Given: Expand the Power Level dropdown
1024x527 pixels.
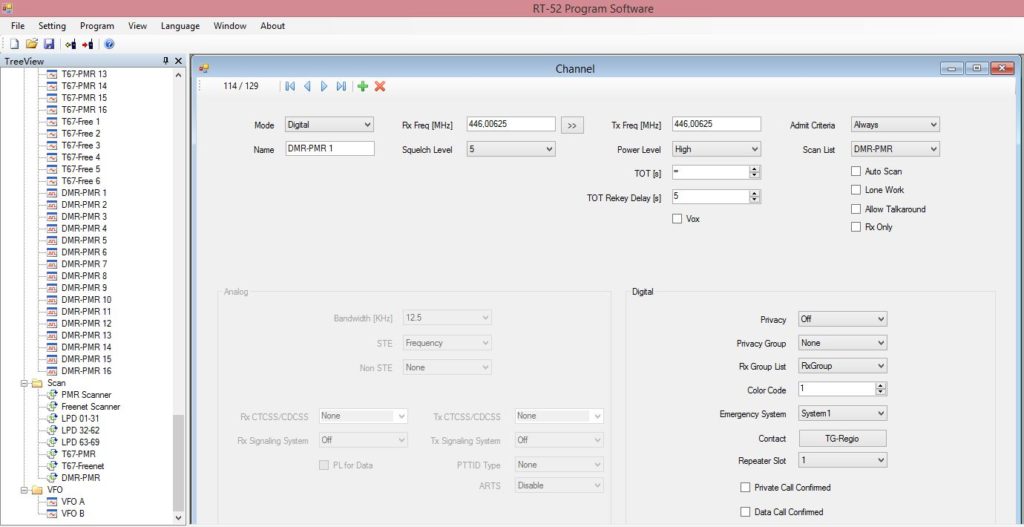Looking at the screenshot, I should (x=716, y=149).
